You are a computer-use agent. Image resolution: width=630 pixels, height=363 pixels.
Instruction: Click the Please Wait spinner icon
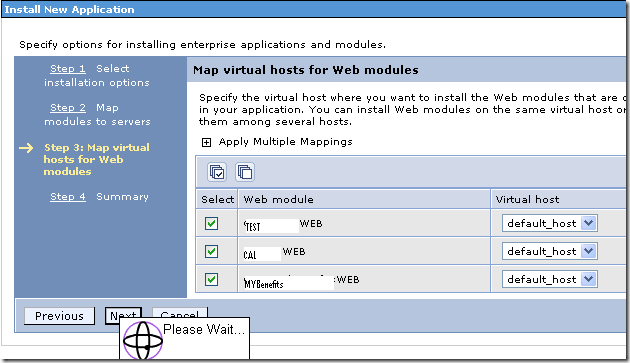coord(143,341)
